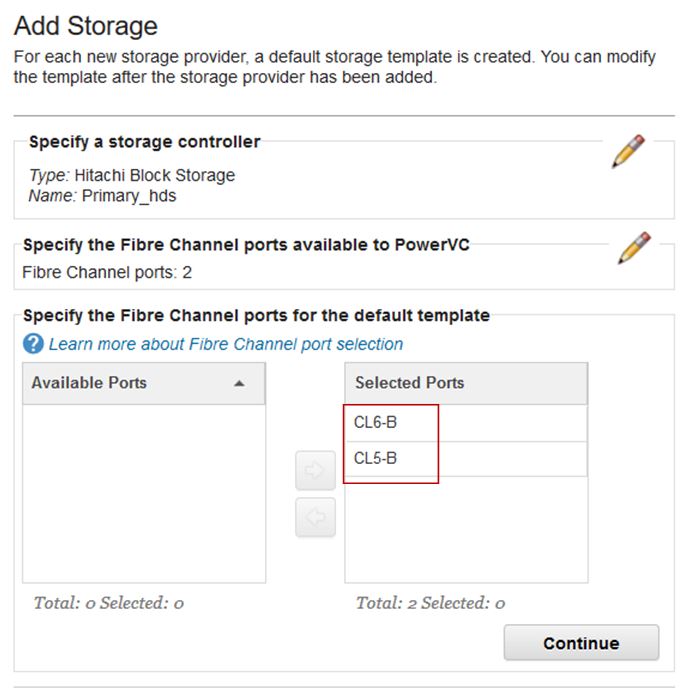Click the Selected Ports column header
Viewport: 691px width, 699px height.
click(x=466, y=383)
